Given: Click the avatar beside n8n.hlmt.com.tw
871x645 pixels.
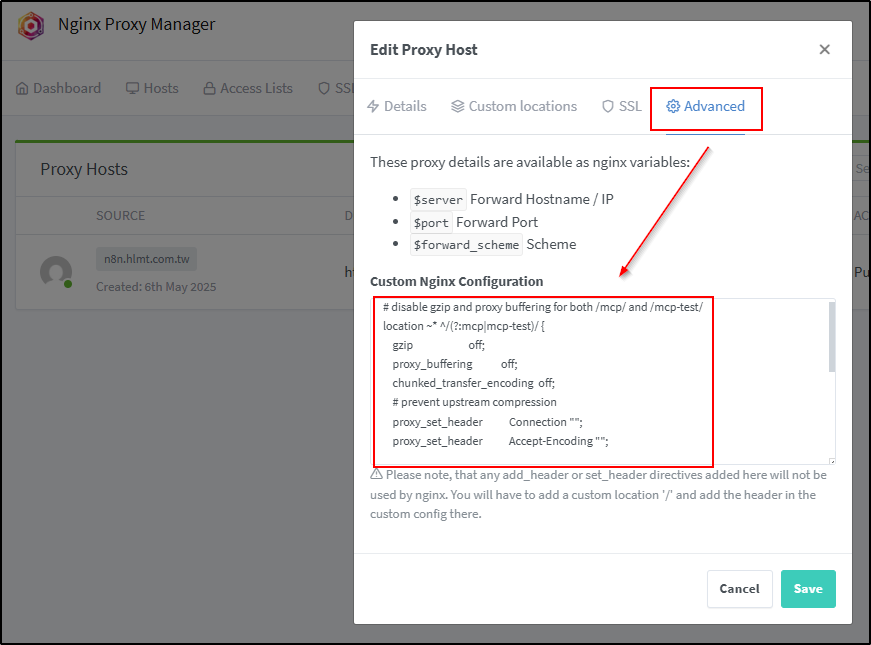Looking at the screenshot, I should [56, 272].
